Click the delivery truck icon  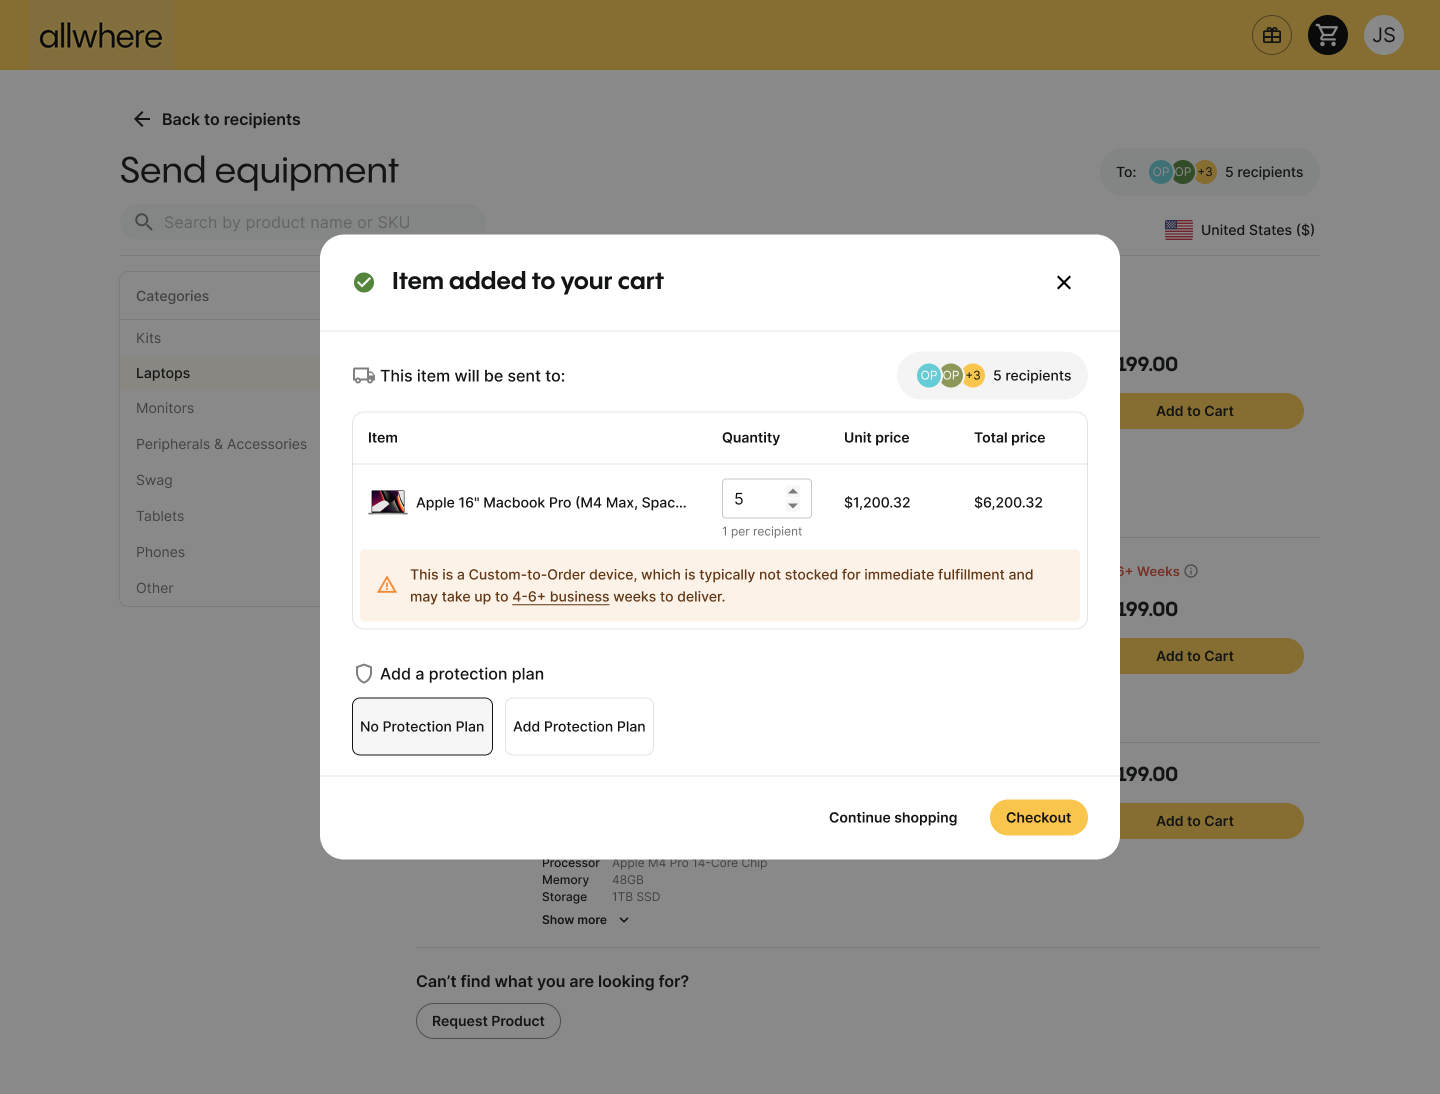click(x=364, y=376)
